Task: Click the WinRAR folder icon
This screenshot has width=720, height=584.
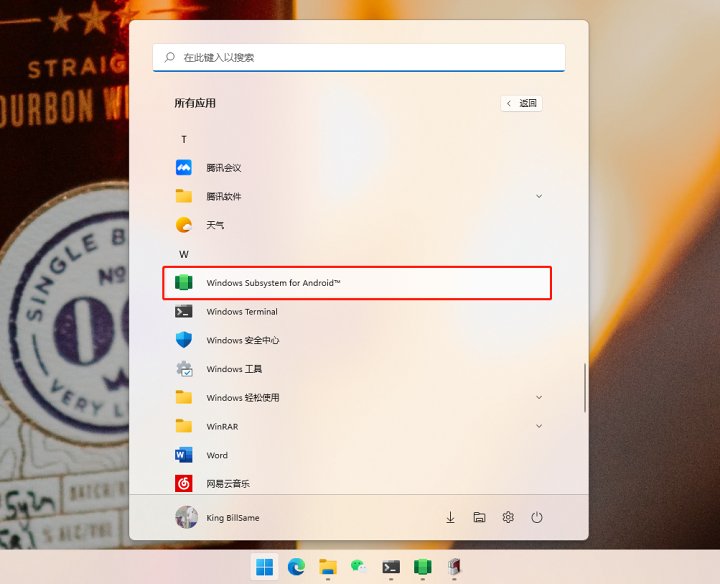Action: pos(184,426)
